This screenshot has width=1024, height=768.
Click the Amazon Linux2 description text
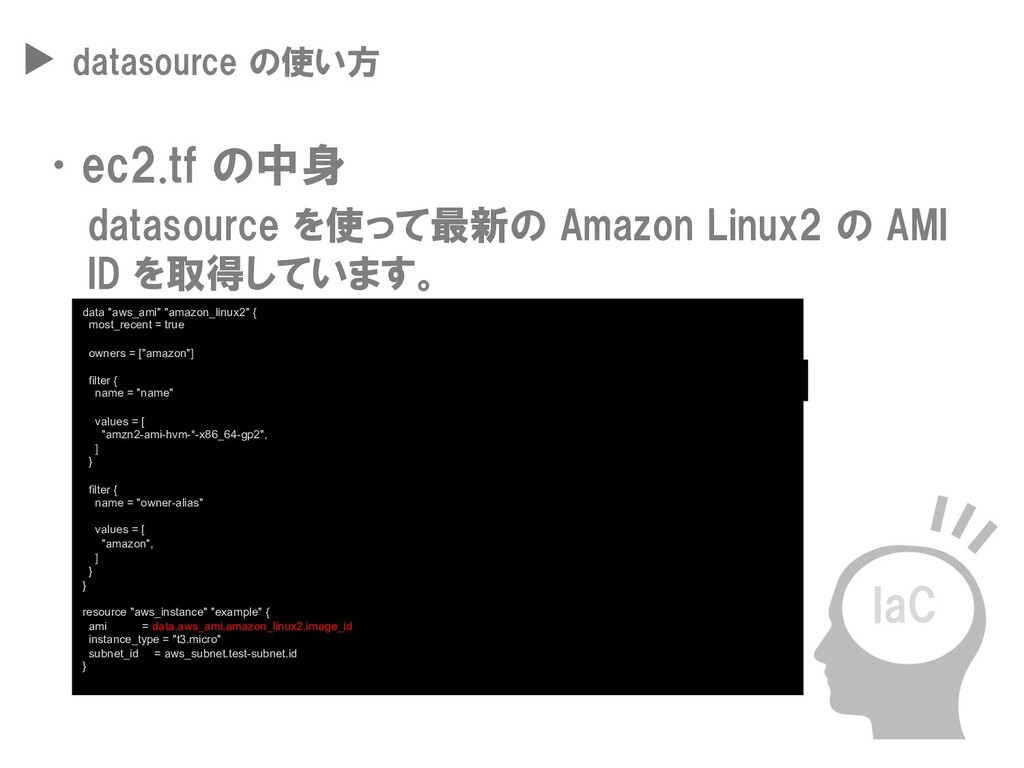click(517, 250)
